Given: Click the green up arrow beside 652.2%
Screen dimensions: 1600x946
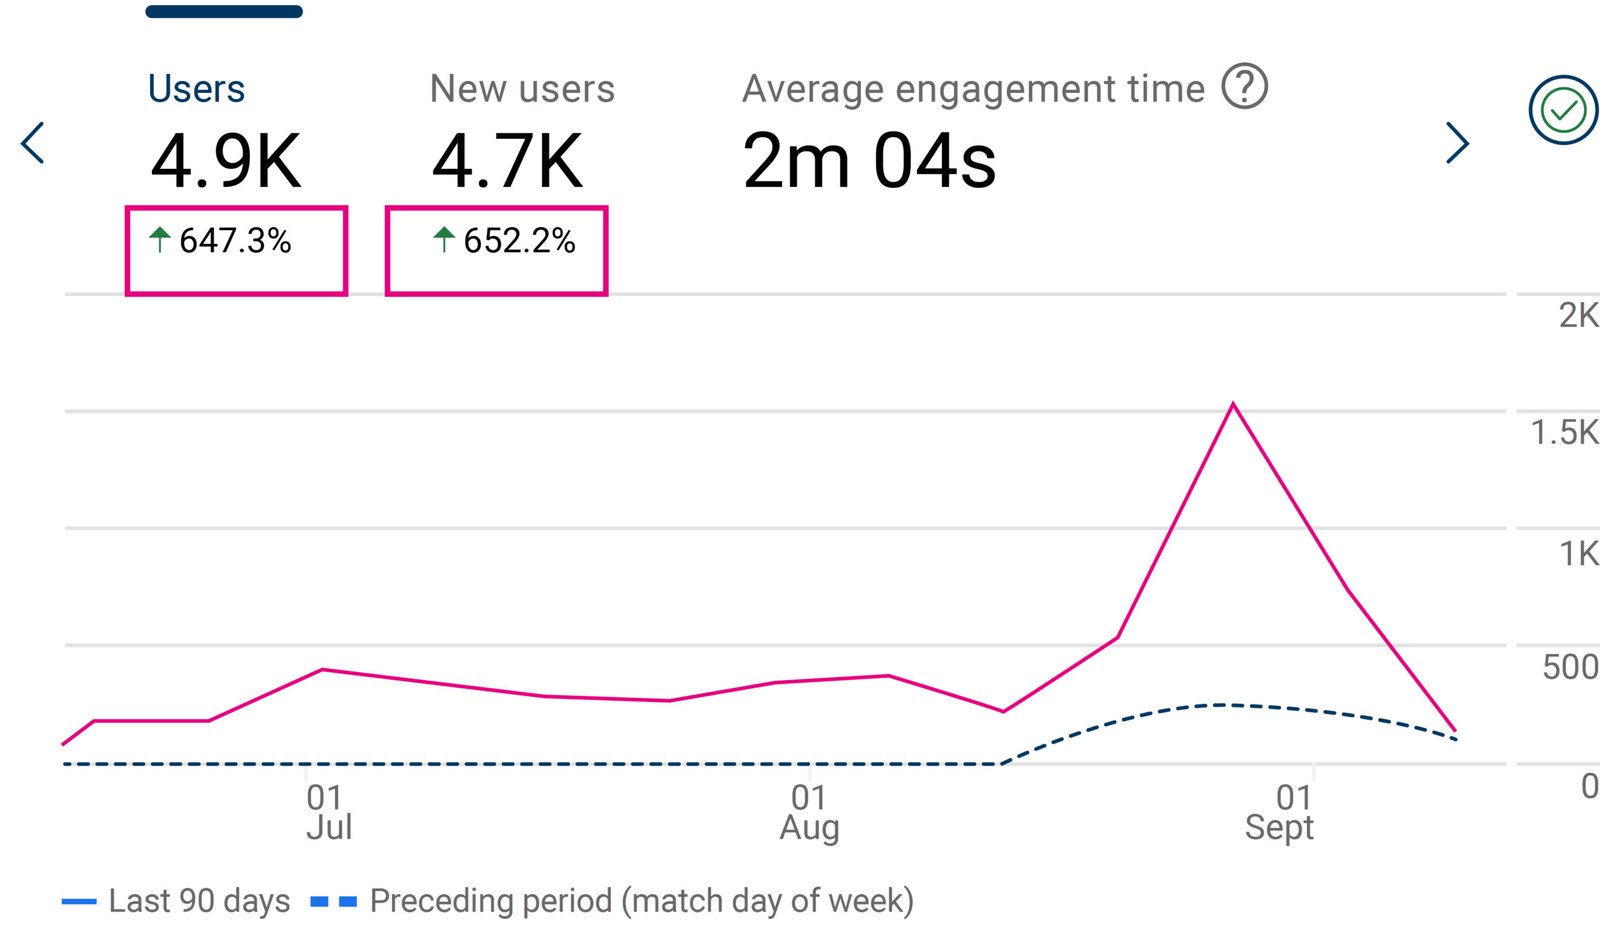Looking at the screenshot, I should 444,240.
